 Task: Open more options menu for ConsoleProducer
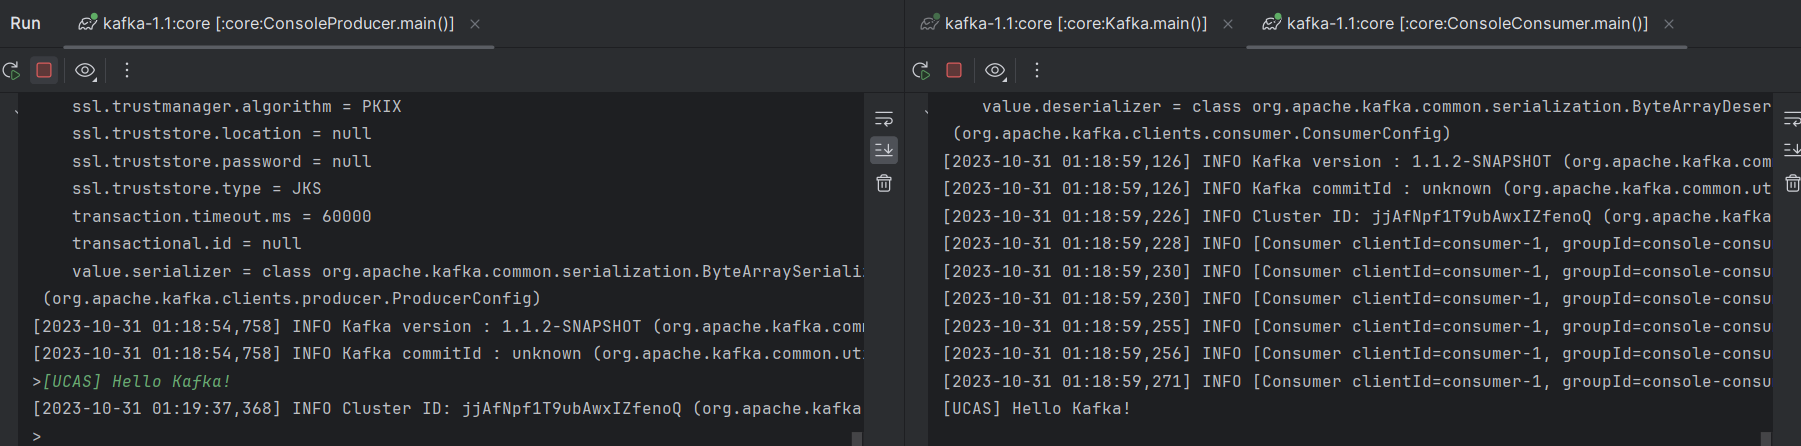(x=127, y=70)
